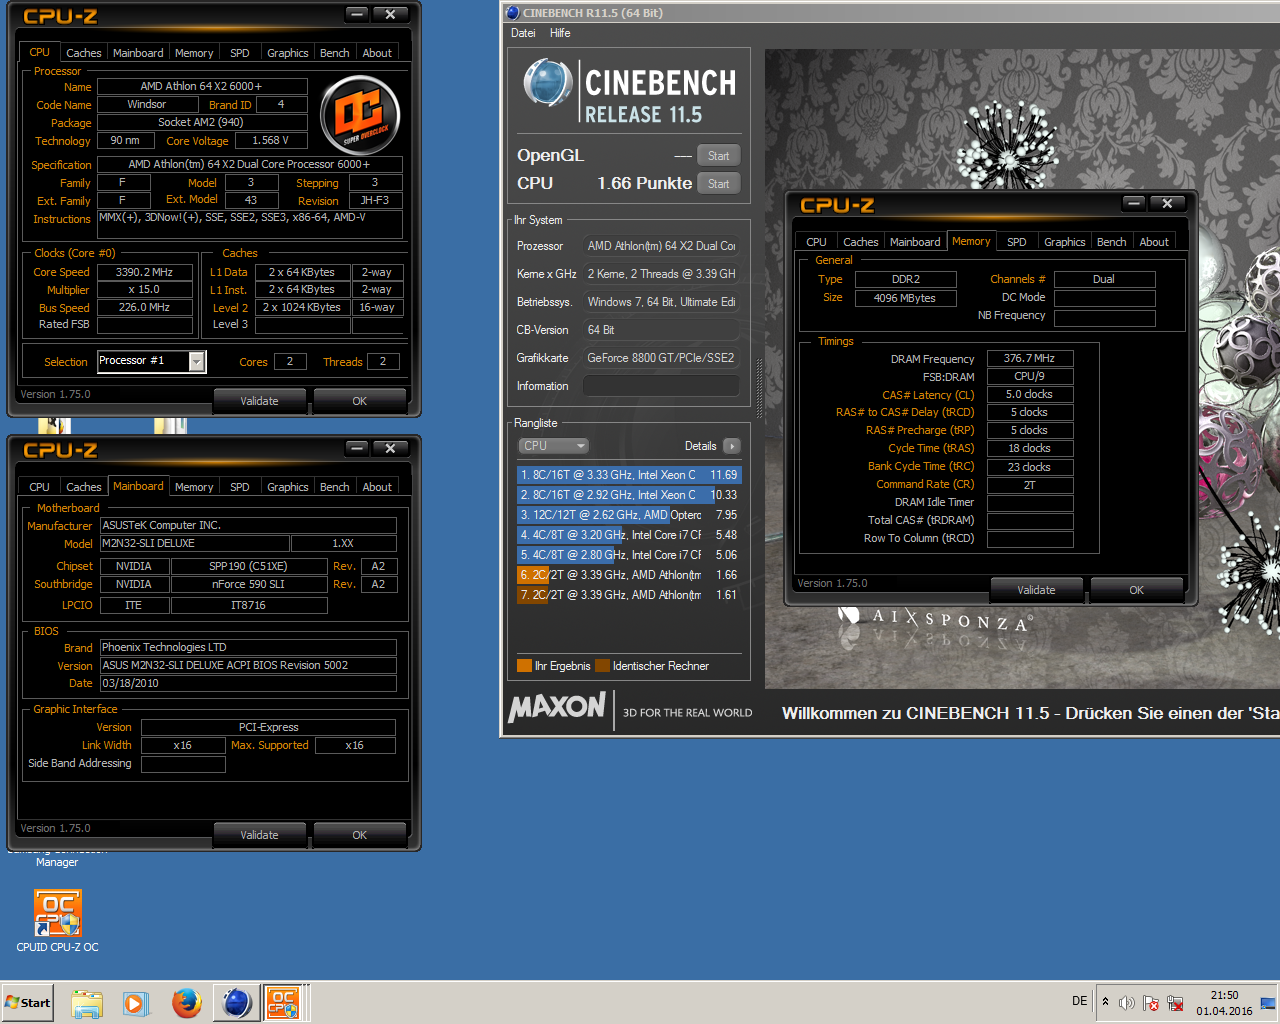The width and height of the screenshot is (1280, 1024).
Task: Open the Datei menu in Cinebench
Action: 523,33
